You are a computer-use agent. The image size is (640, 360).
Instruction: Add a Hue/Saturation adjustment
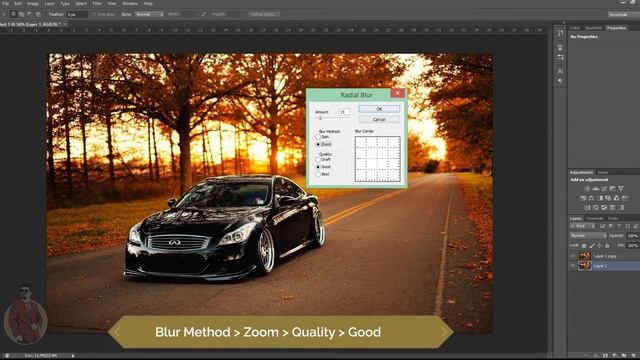(583, 198)
